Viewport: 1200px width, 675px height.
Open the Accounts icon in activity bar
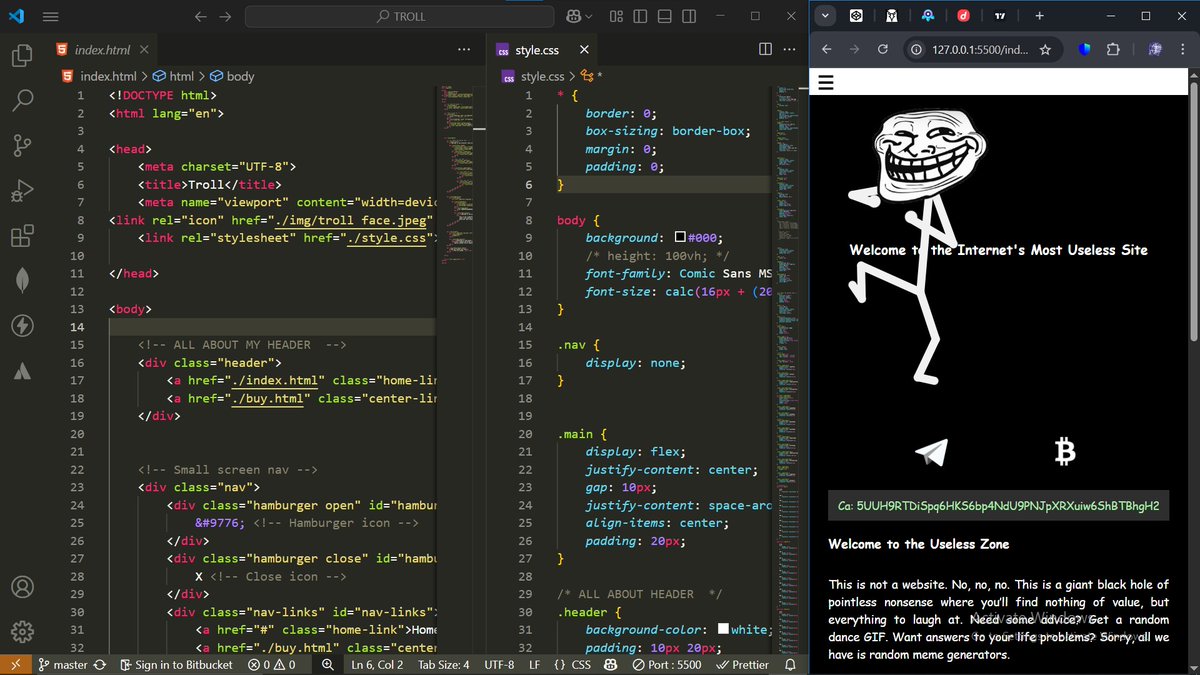[x=22, y=587]
